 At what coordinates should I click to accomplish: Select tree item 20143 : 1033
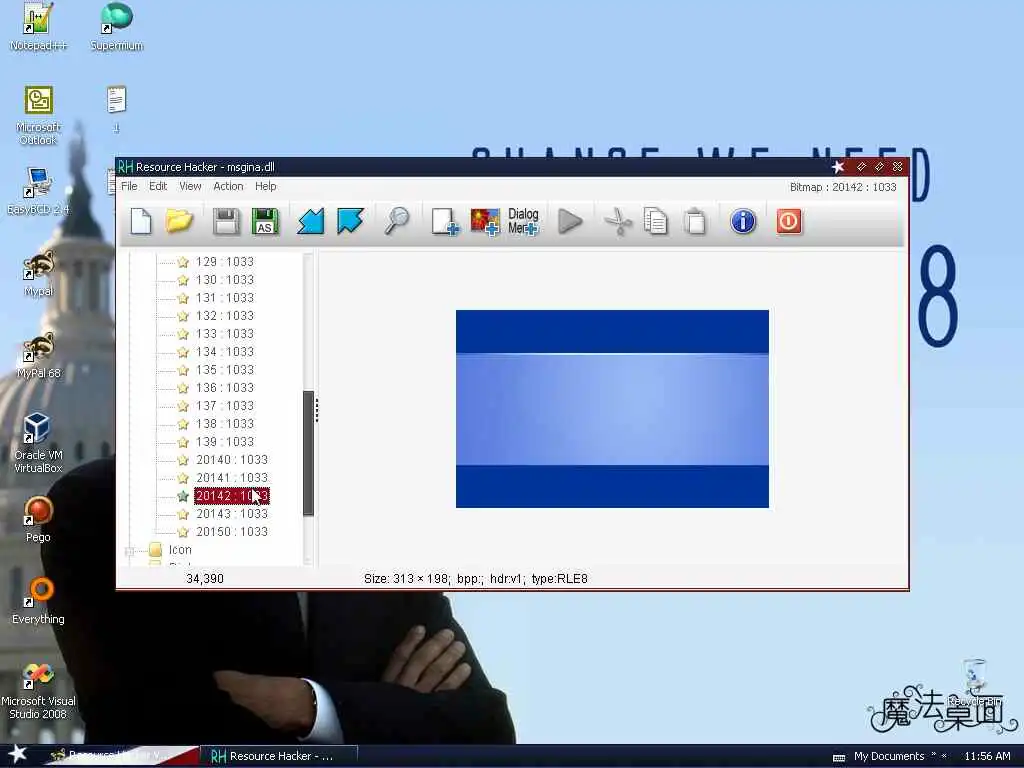[x=232, y=514]
